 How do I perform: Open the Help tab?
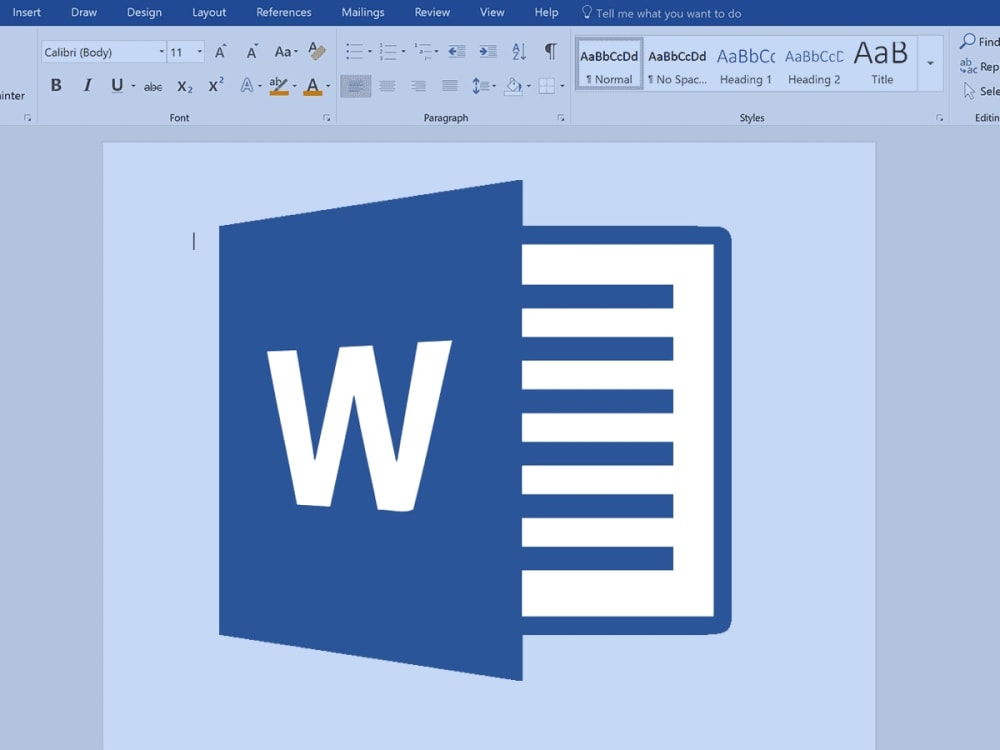547,13
